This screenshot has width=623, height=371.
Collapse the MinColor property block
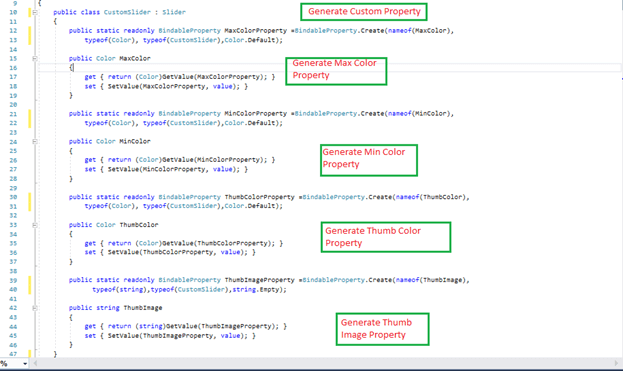coord(35,141)
